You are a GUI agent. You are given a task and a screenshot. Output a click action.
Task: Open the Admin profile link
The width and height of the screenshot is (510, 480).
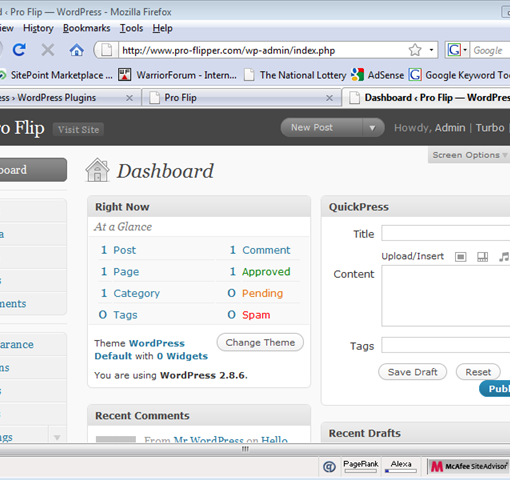(x=450, y=128)
